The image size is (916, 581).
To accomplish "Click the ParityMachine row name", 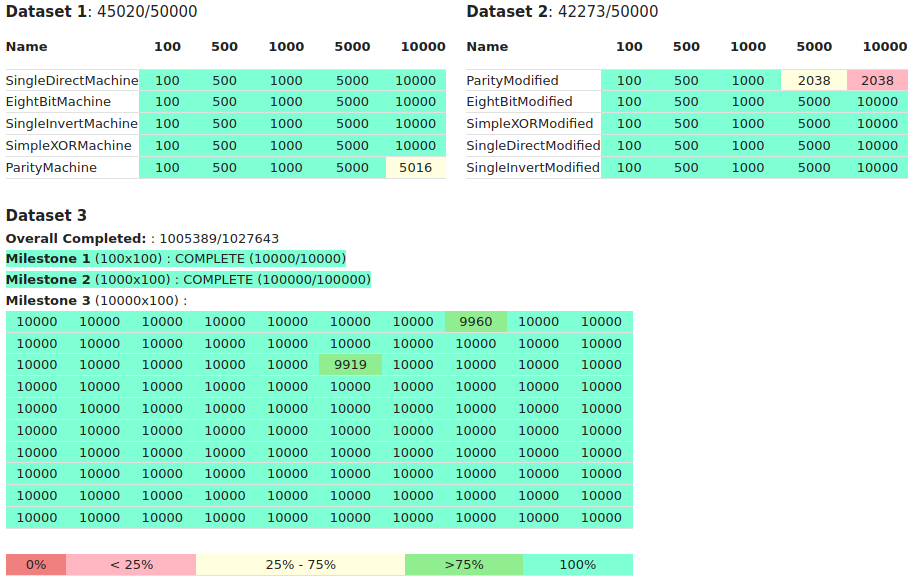I will click(x=51, y=168).
